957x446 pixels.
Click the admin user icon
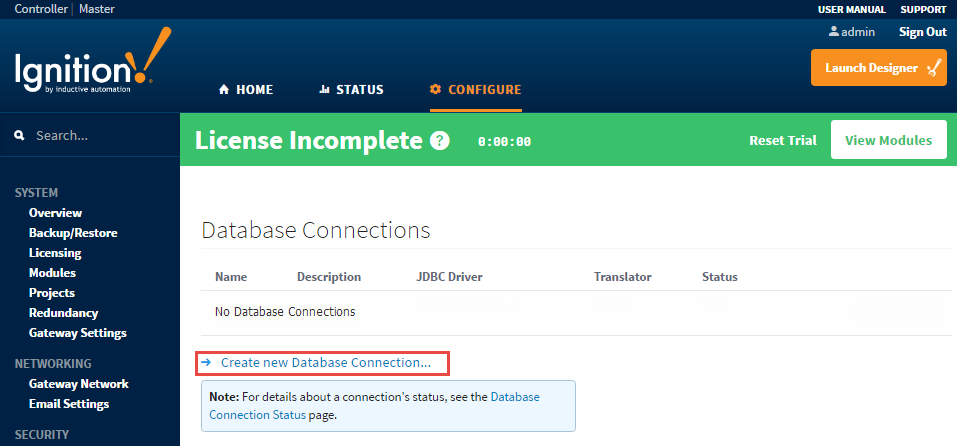[x=833, y=32]
